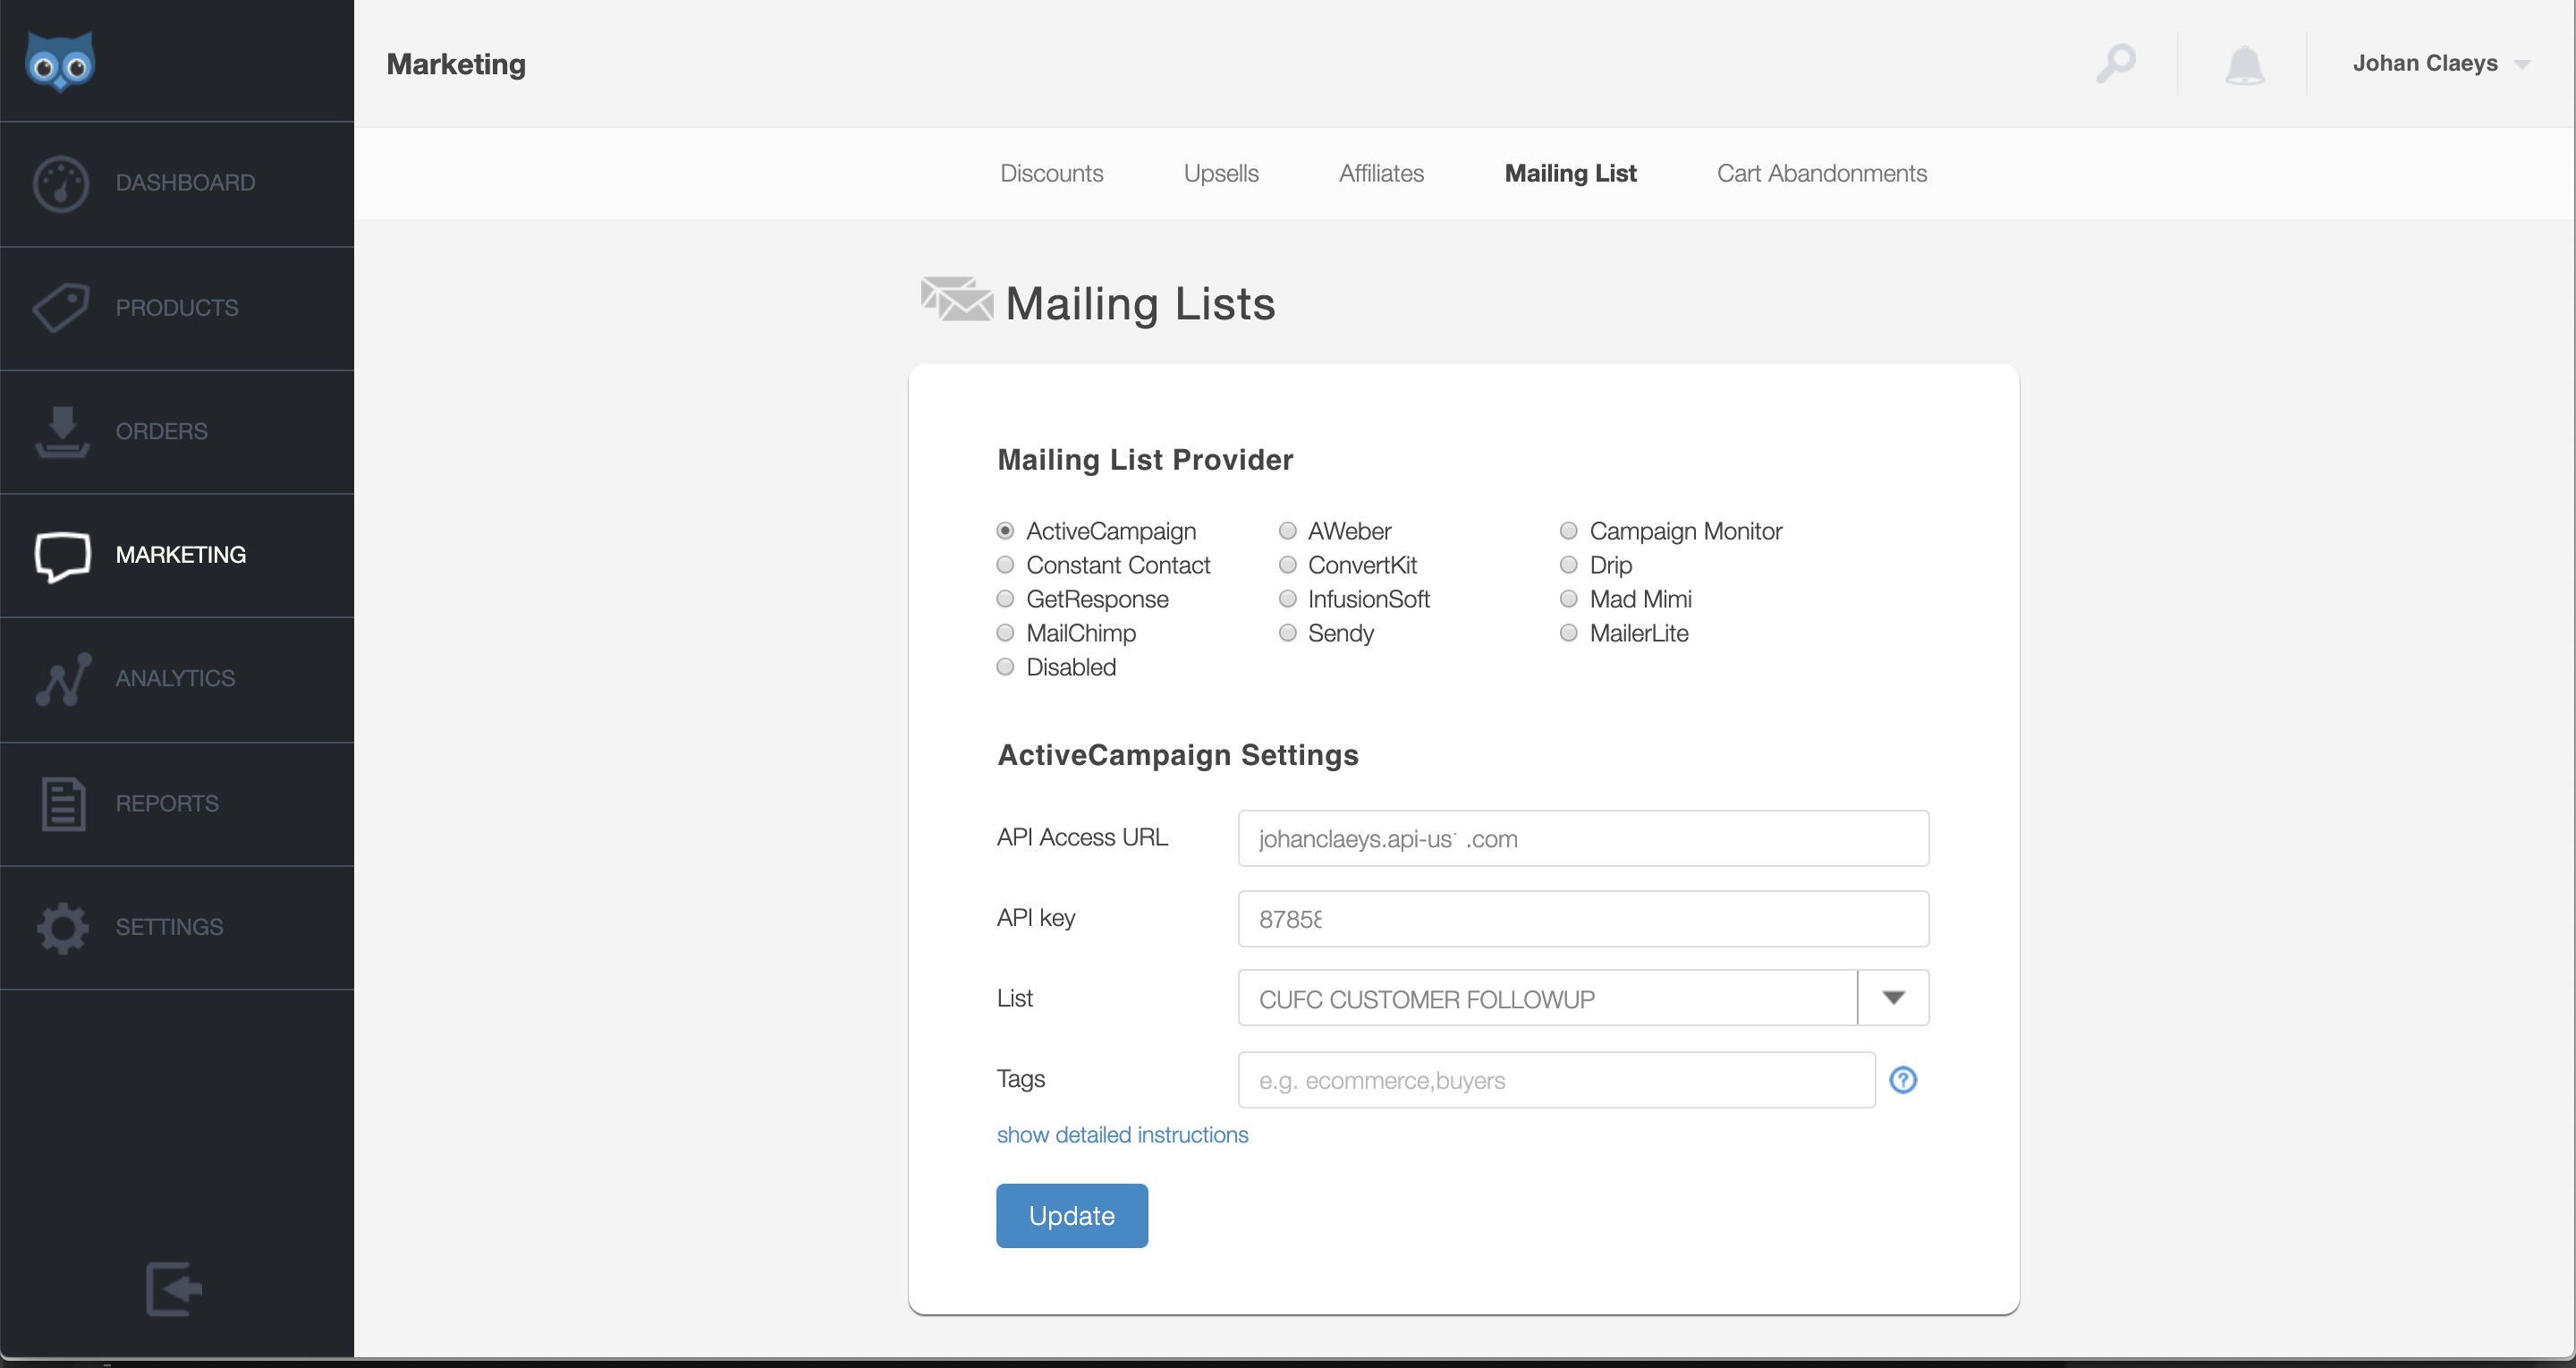2576x1368 pixels.
Task: Open the notification bell menu
Action: [x=2245, y=64]
